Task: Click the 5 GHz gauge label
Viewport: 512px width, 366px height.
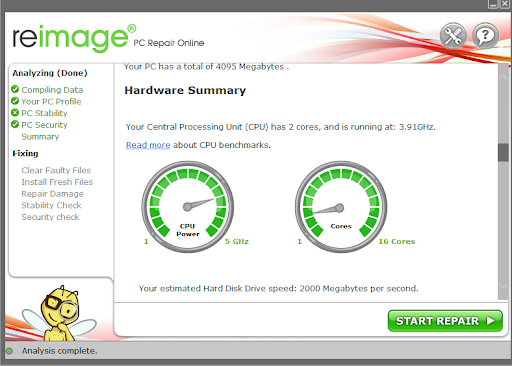Action: [x=237, y=241]
